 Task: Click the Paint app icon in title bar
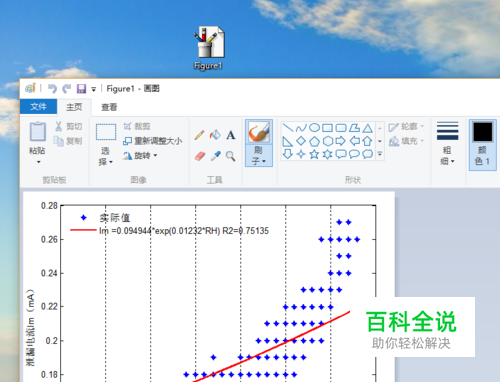30,88
